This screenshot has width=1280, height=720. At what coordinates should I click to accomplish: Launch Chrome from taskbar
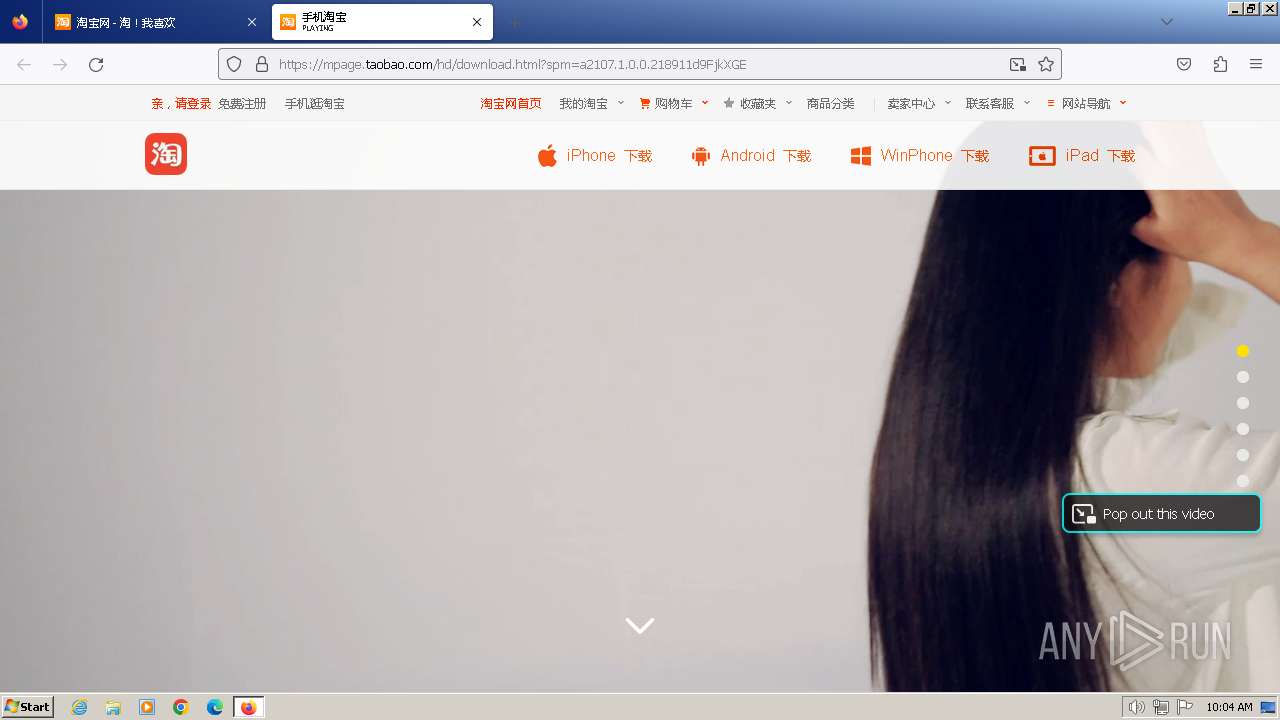181,707
